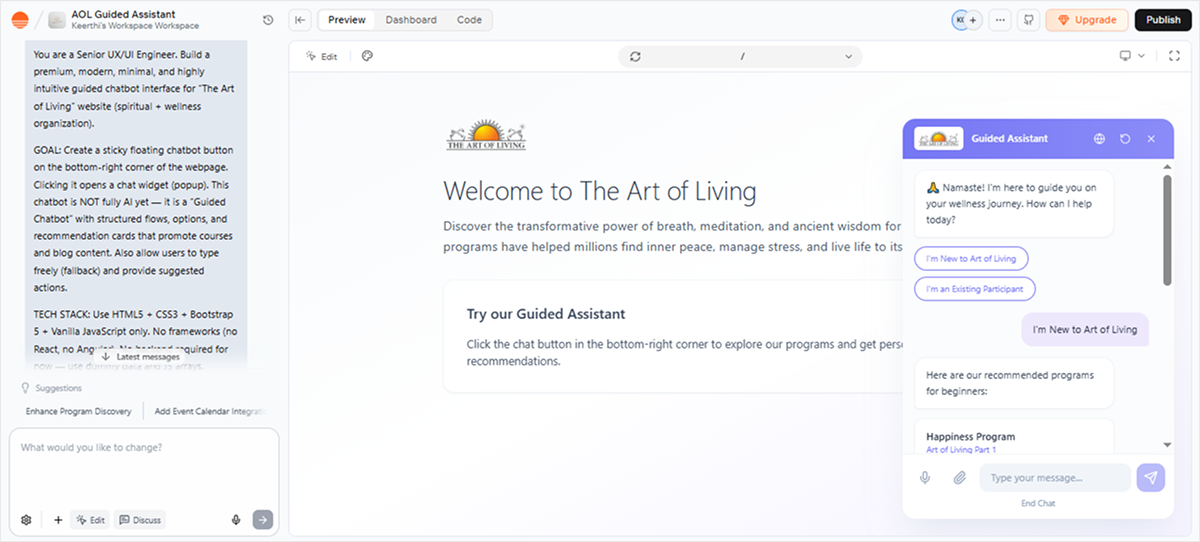
Task: Open the three-dots more options button
Action: tap(999, 20)
